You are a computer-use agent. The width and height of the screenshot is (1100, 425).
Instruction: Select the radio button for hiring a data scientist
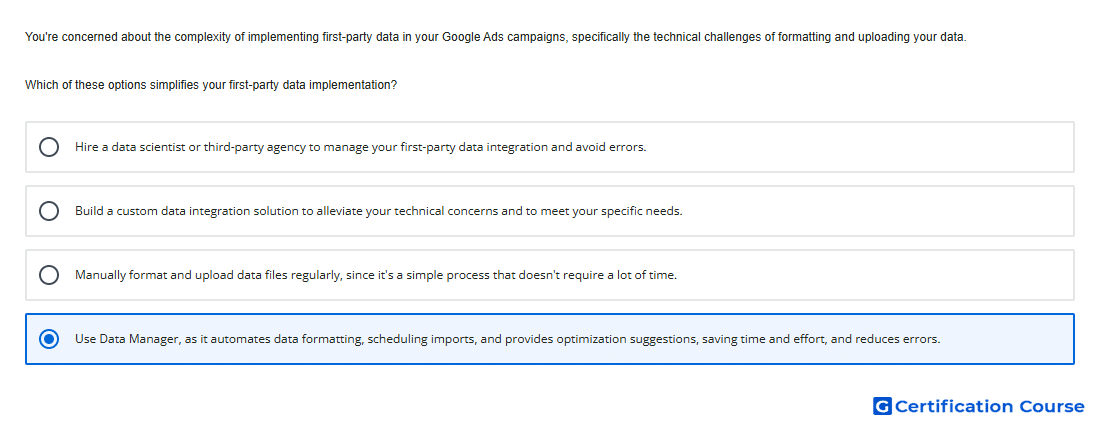pyautogui.click(x=48, y=147)
